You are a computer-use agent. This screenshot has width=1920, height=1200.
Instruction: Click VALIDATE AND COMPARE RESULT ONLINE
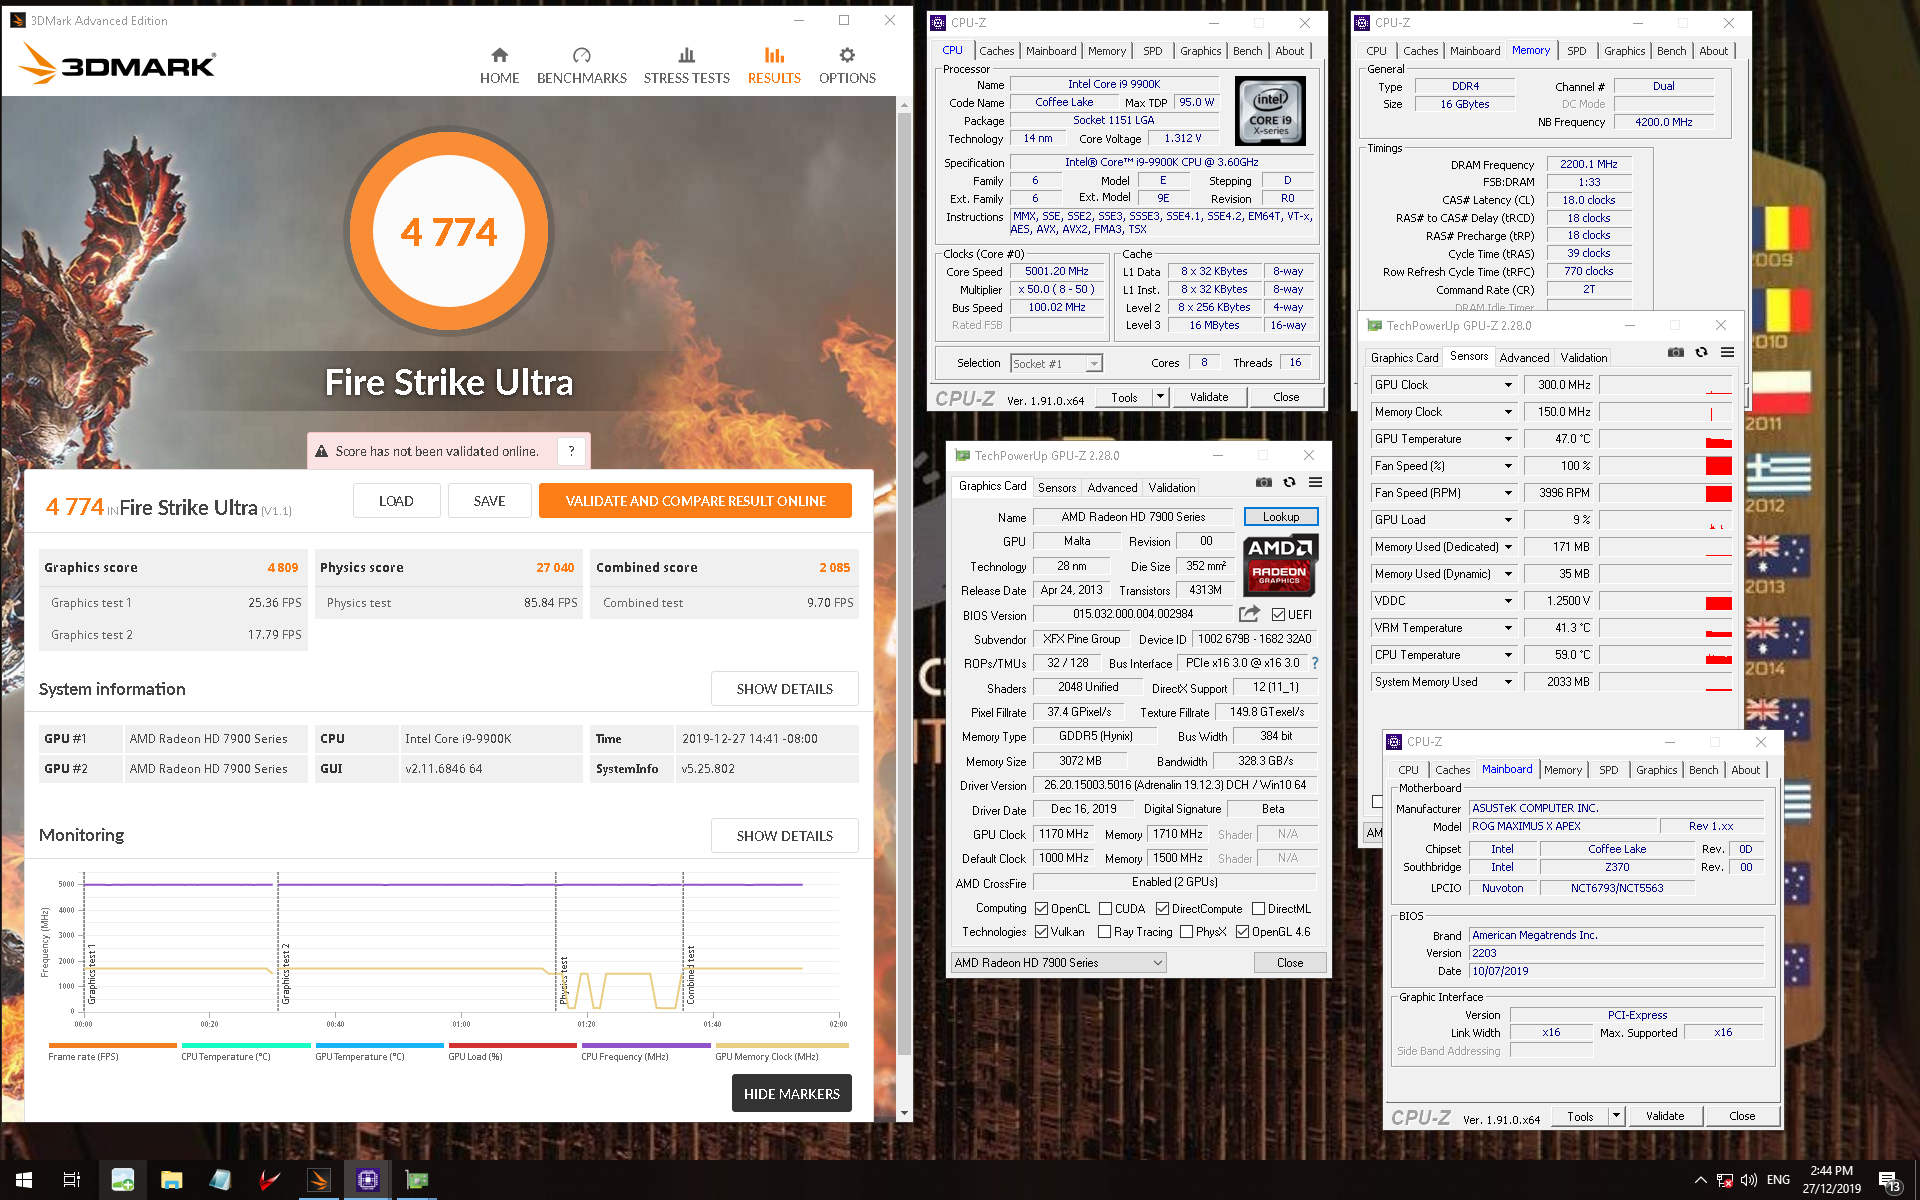tap(695, 501)
